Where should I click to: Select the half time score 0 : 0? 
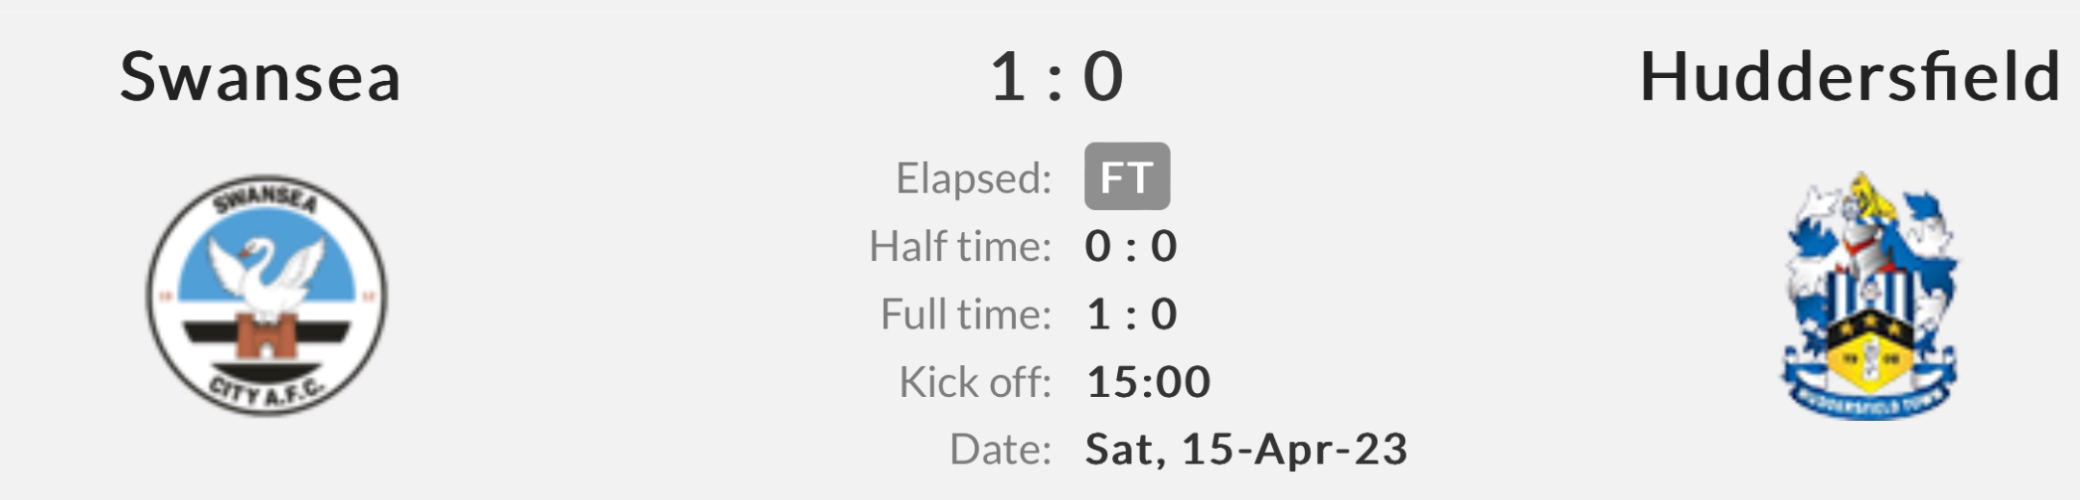1131,246
